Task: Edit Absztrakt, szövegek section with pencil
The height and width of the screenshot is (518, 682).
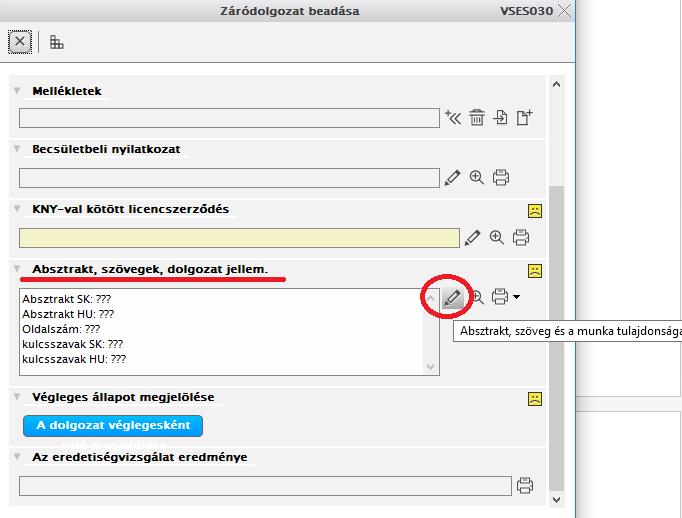Action: pyautogui.click(x=452, y=298)
